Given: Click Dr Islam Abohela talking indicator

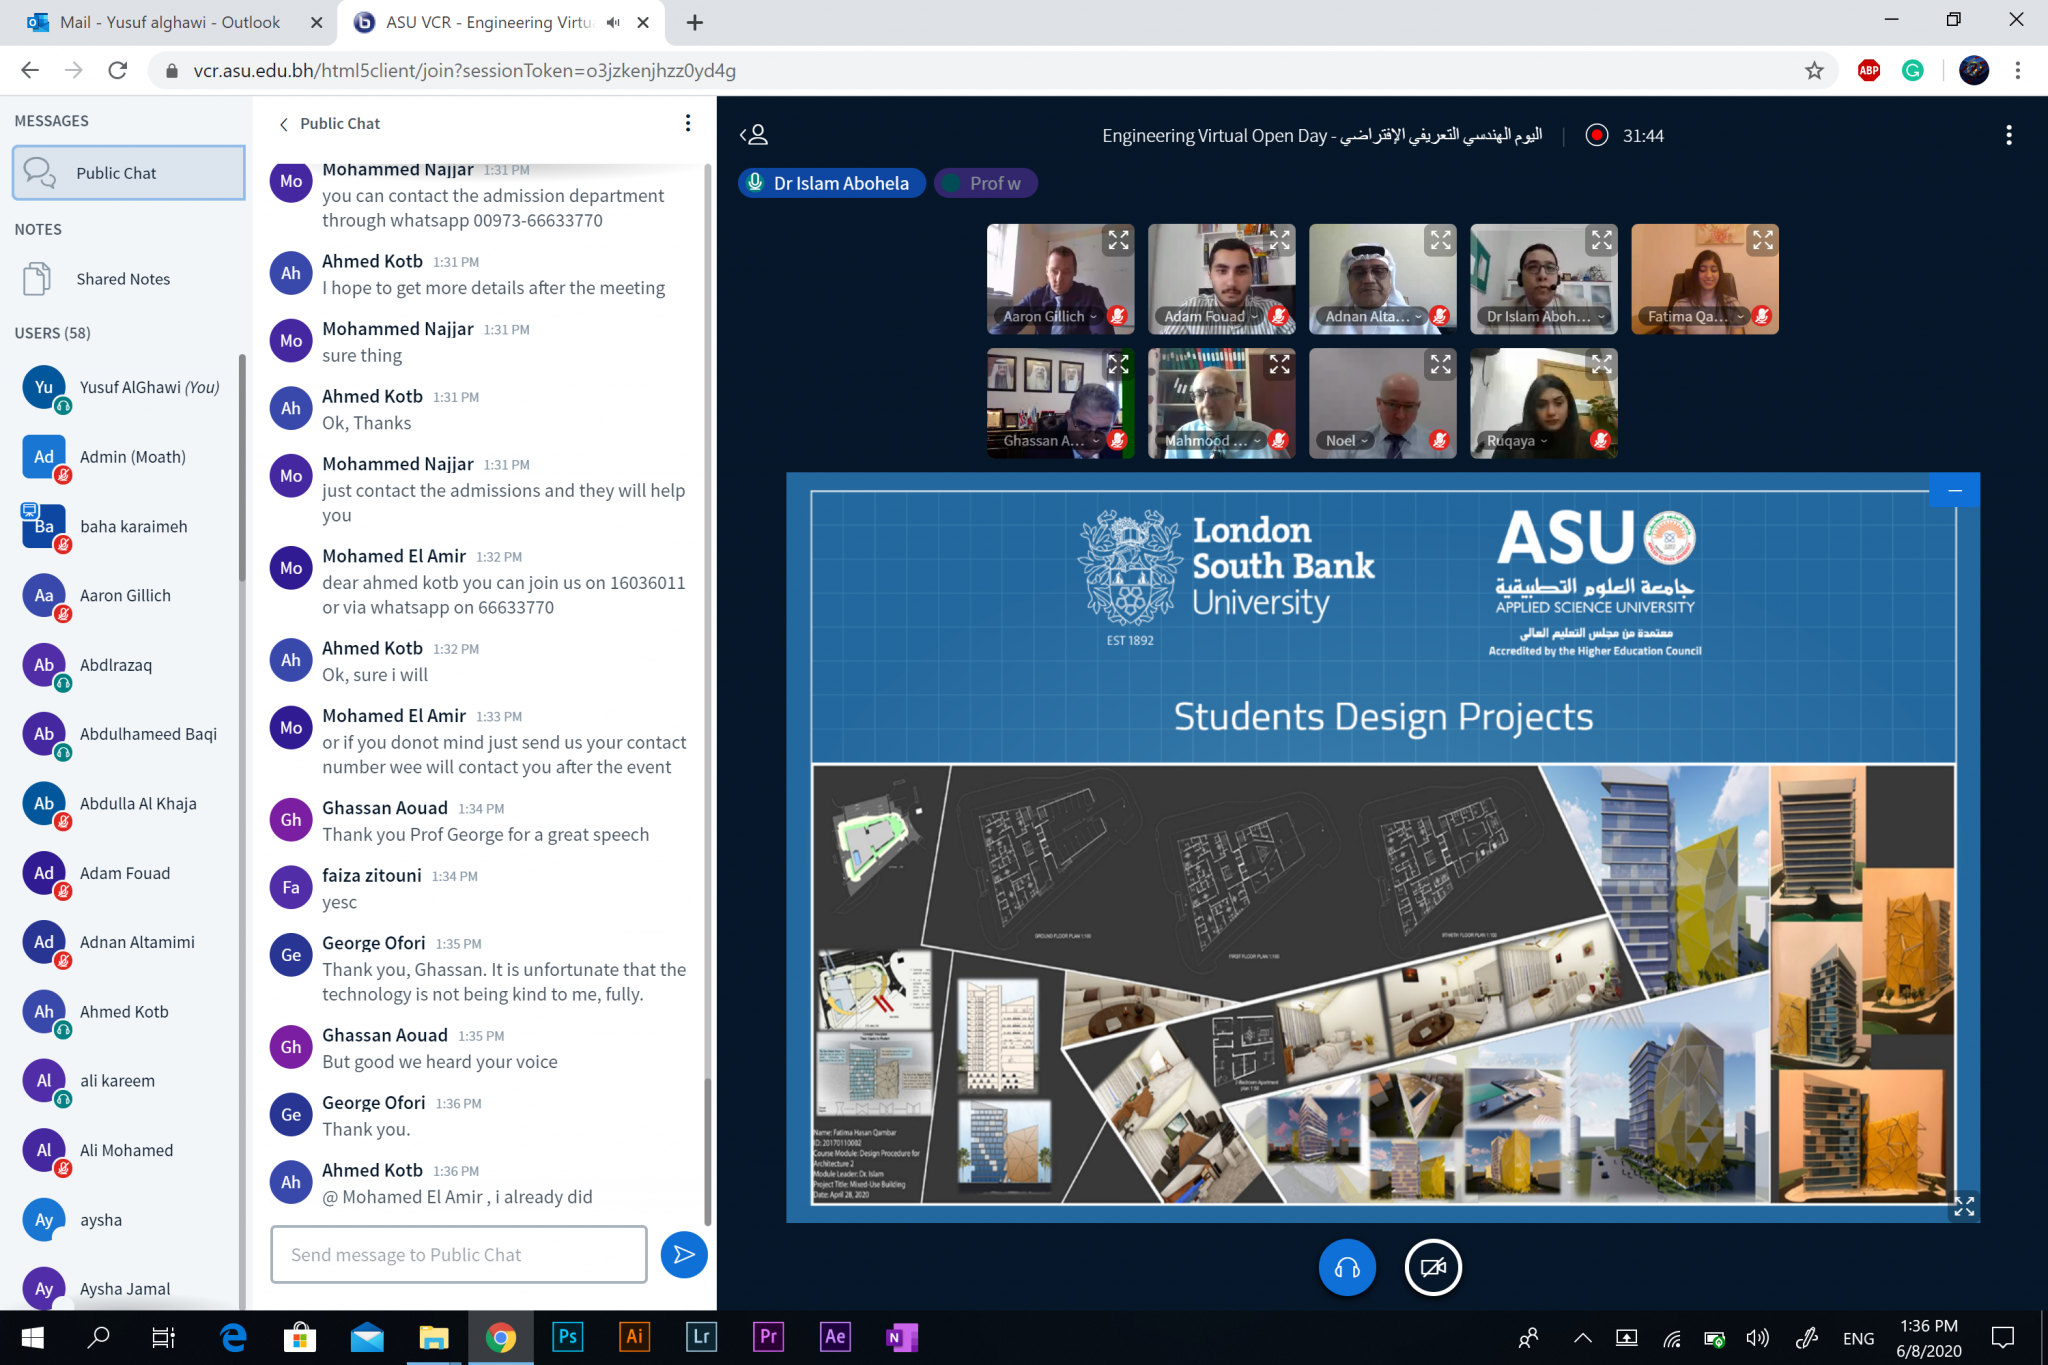Looking at the screenshot, I should pos(832,183).
